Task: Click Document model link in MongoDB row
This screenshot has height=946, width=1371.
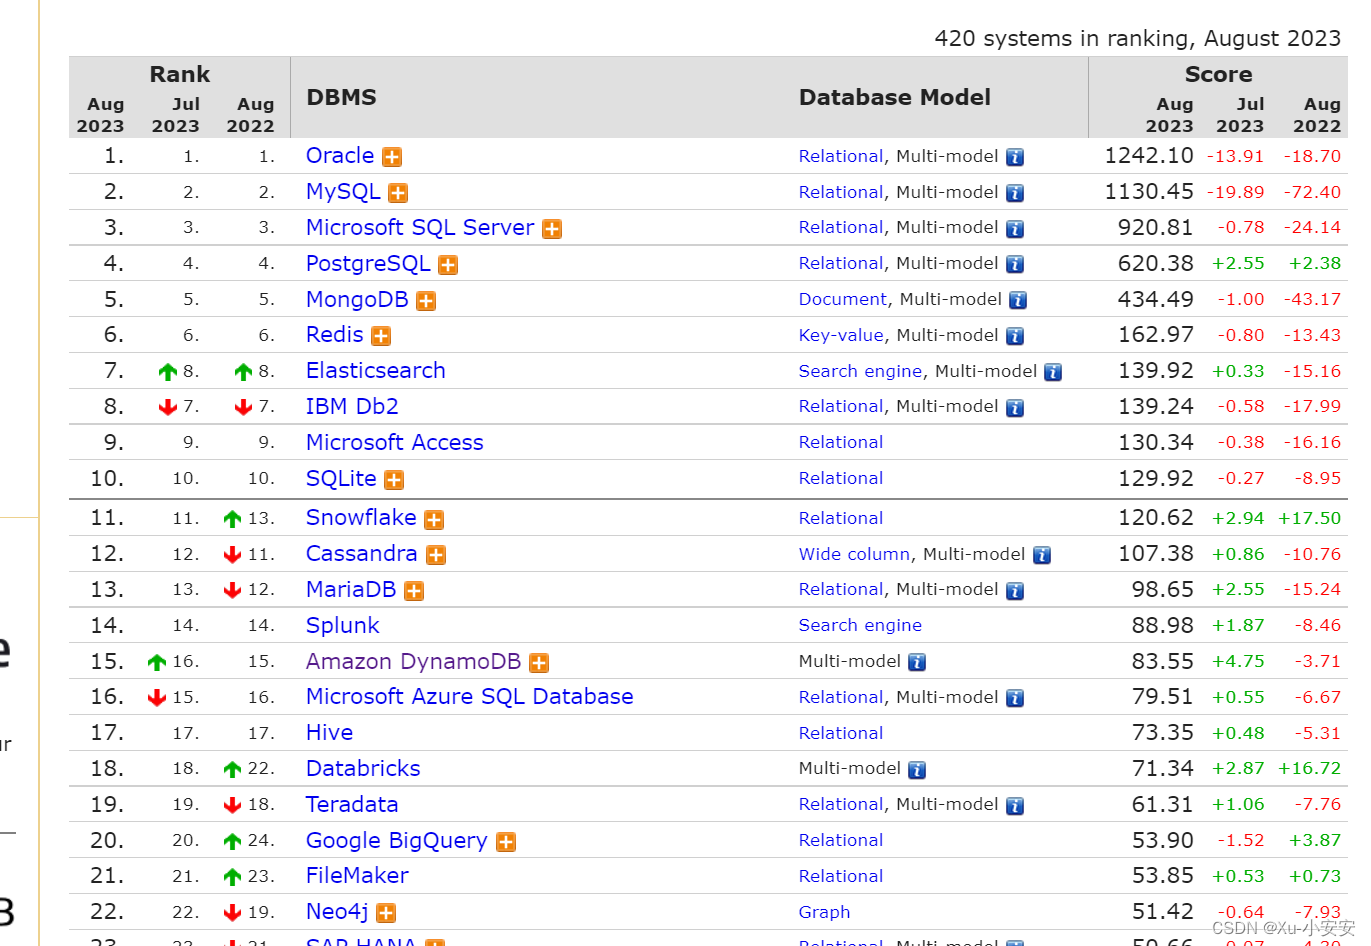Action: pos(843,300)
